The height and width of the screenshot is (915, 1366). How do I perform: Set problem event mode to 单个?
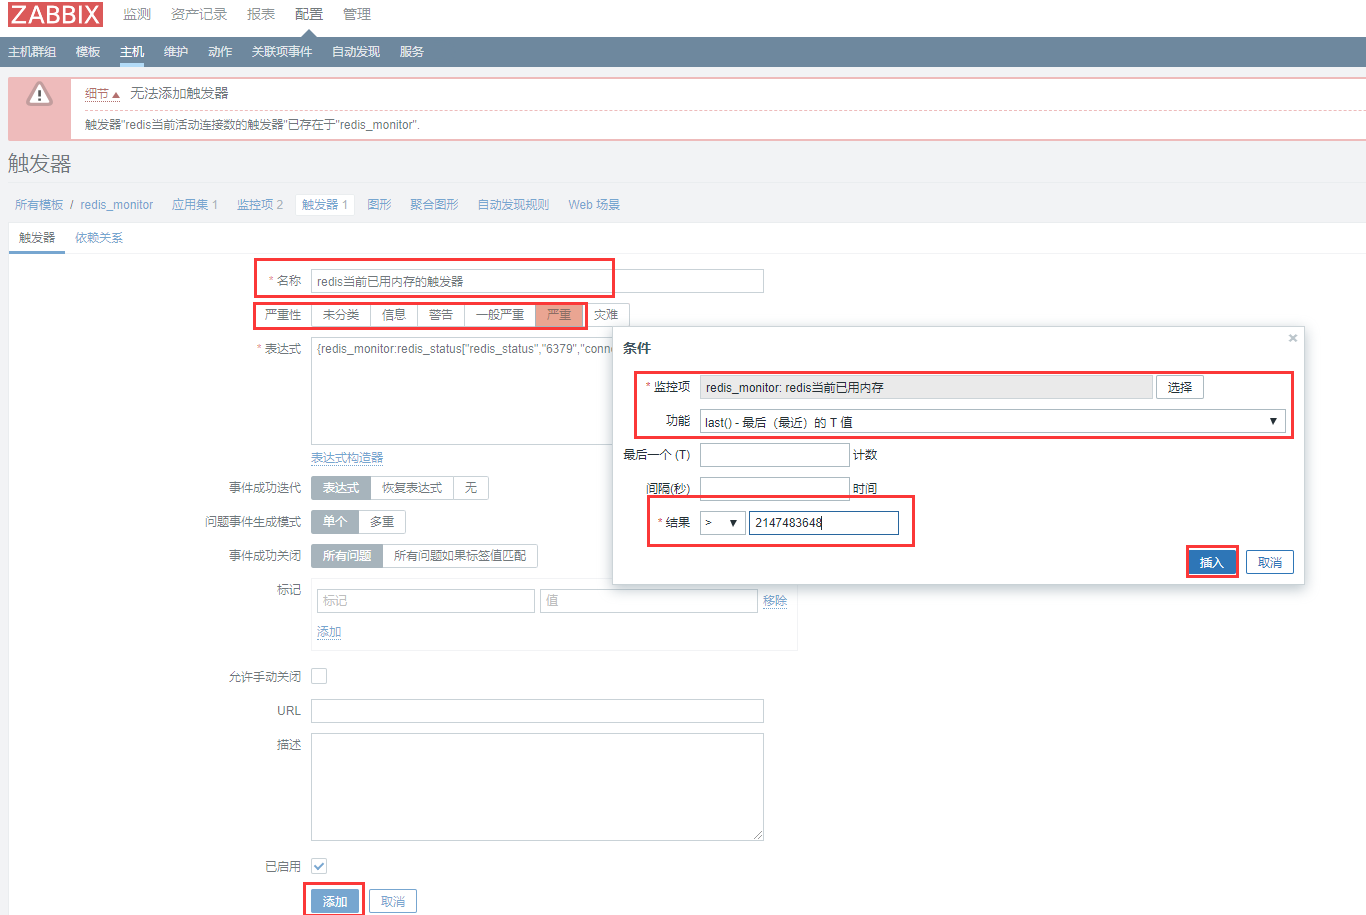point(335,522)
